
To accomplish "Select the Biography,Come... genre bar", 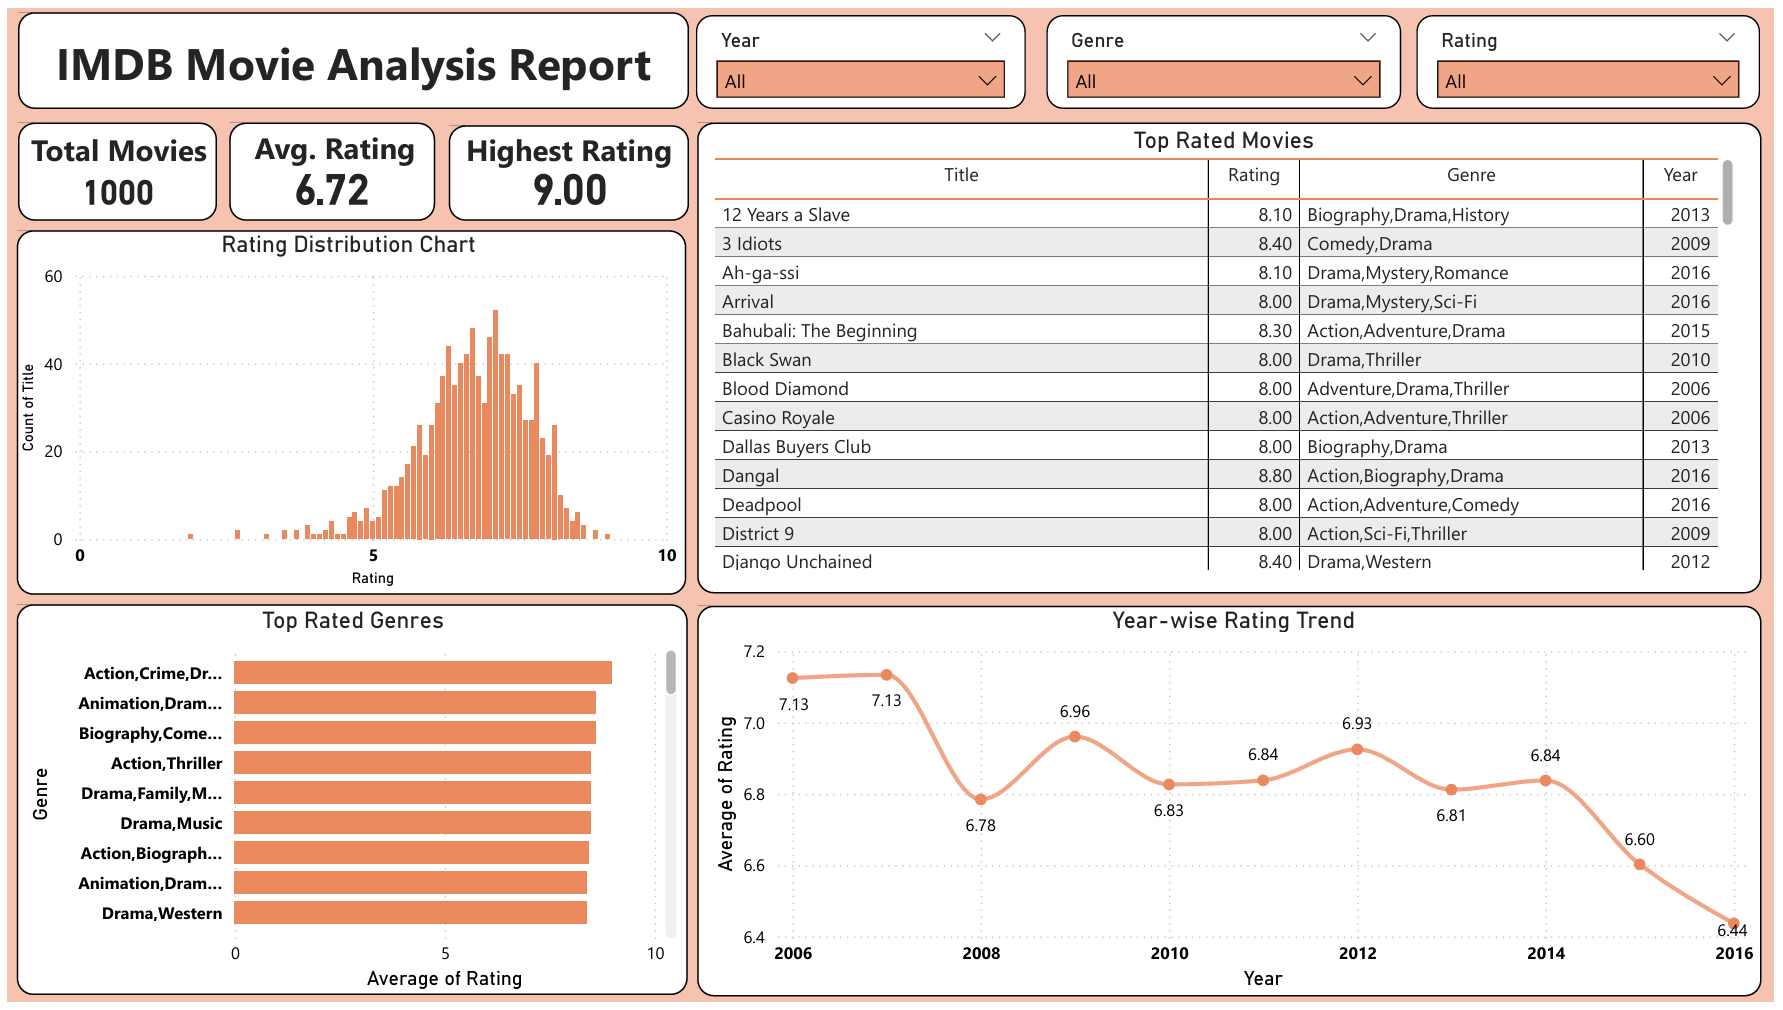I will (x=415, y=733).
